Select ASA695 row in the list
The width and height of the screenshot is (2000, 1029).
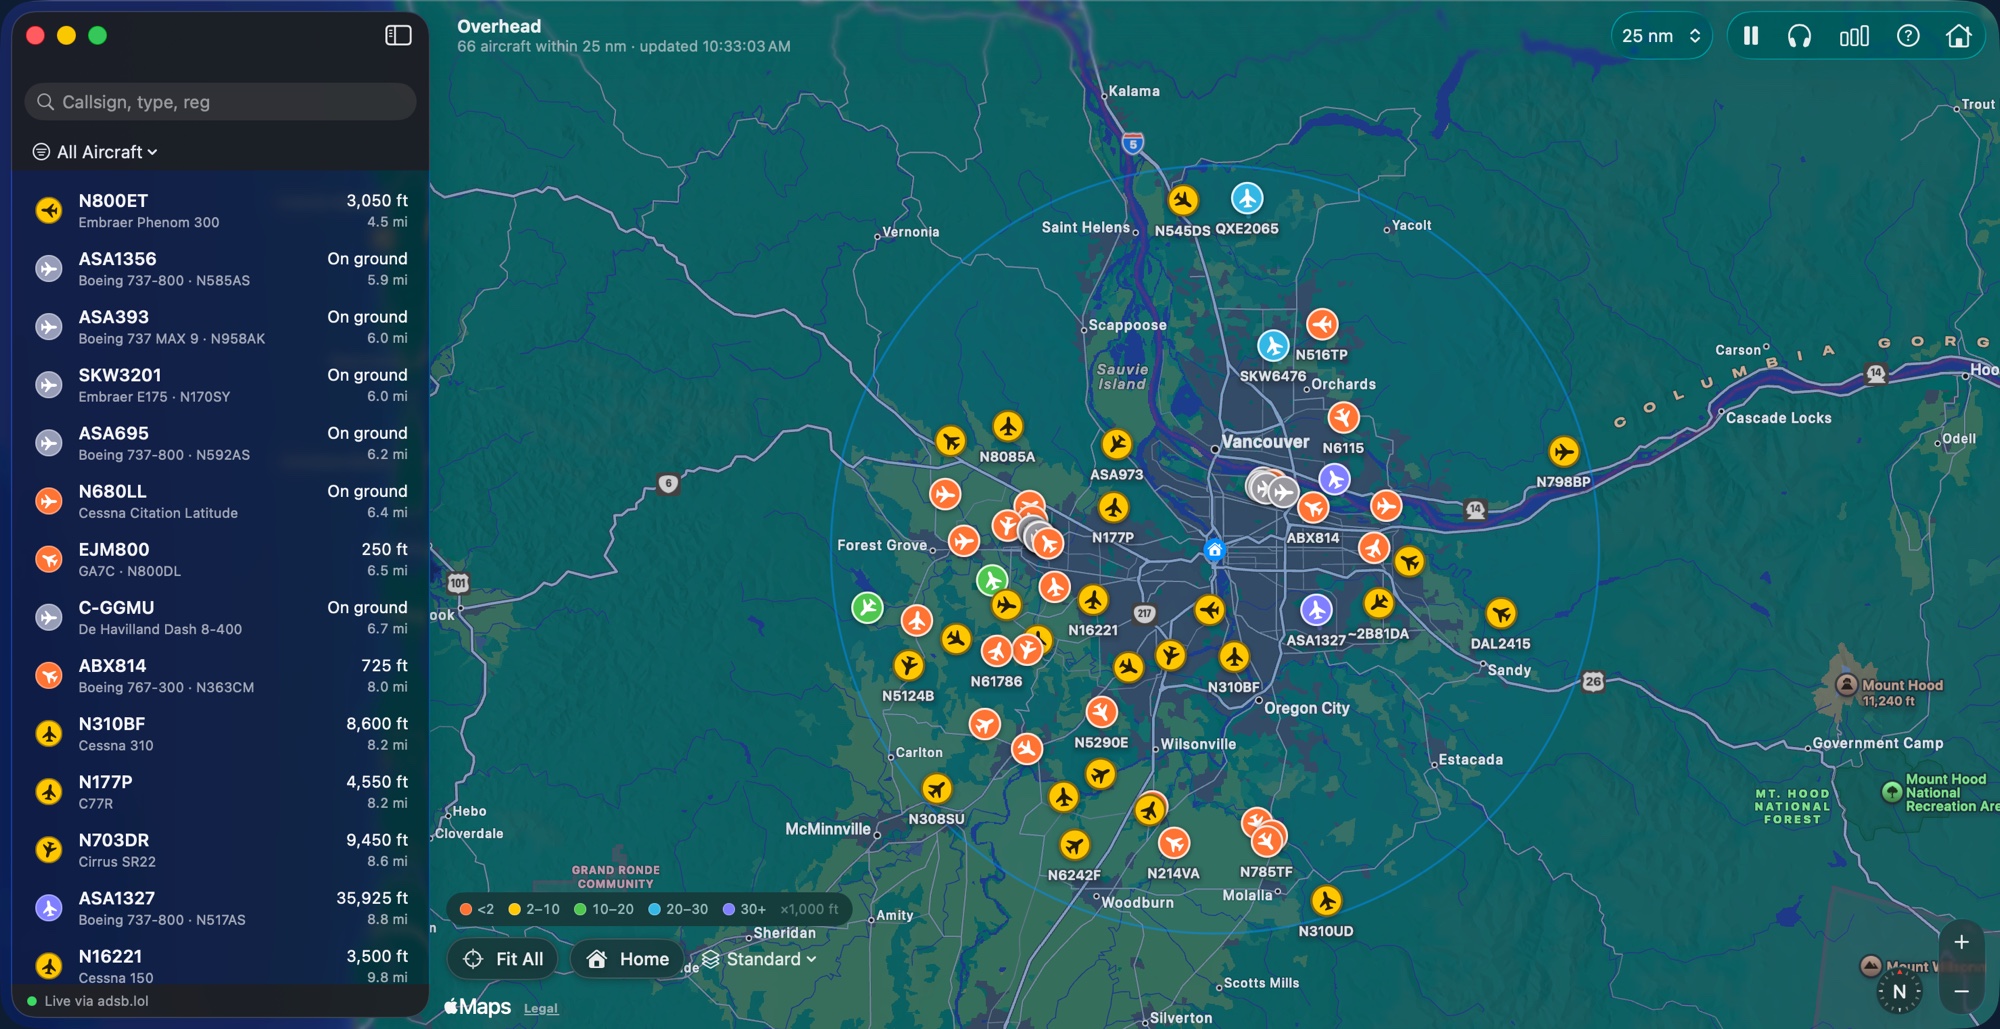pos(221,443)
